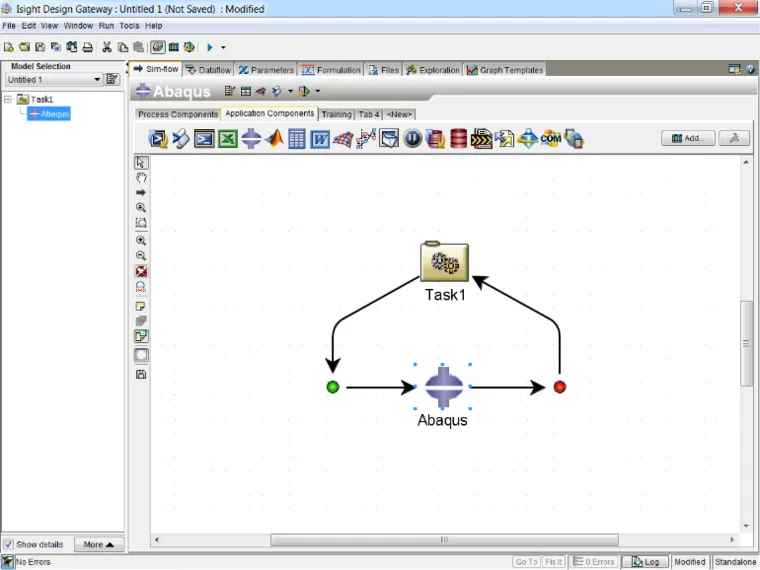Toggle the highlighted Gateway view toolbar button
Screen dimensions: 760x570
158,47
